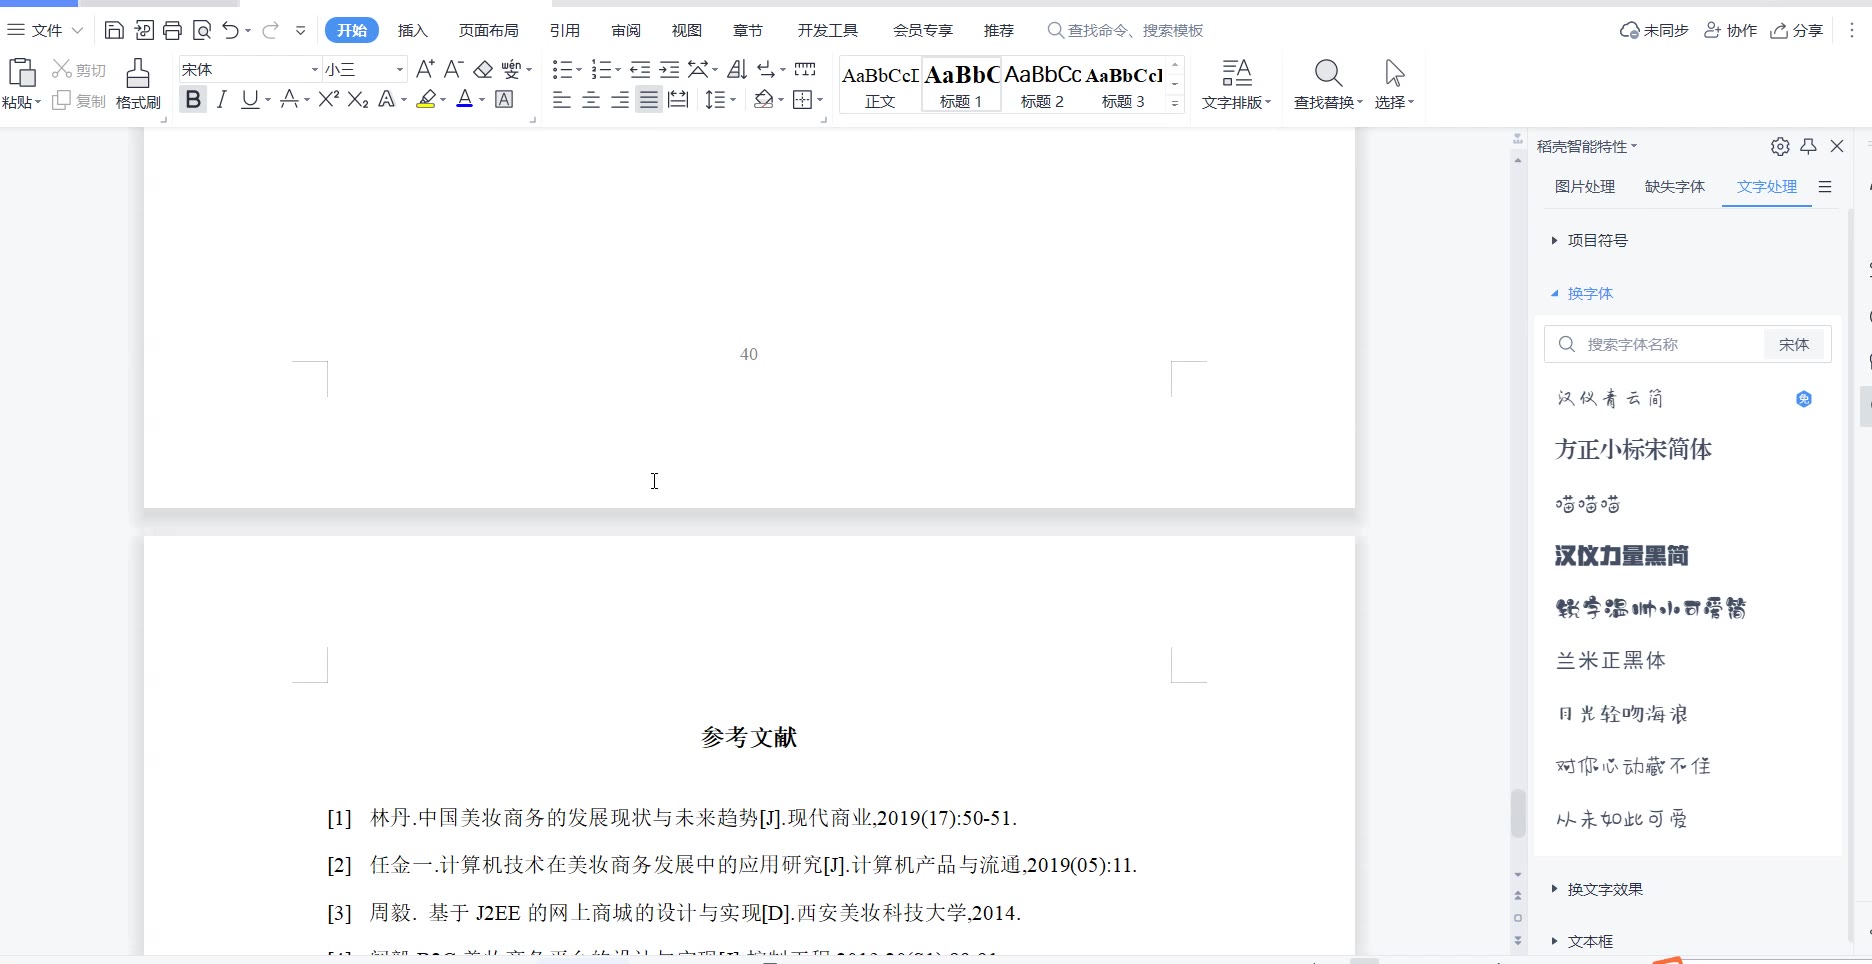The width and height of the screenshot is (1872, 964).
Task: Apply the 标题 2 style
Action: 1042,85
